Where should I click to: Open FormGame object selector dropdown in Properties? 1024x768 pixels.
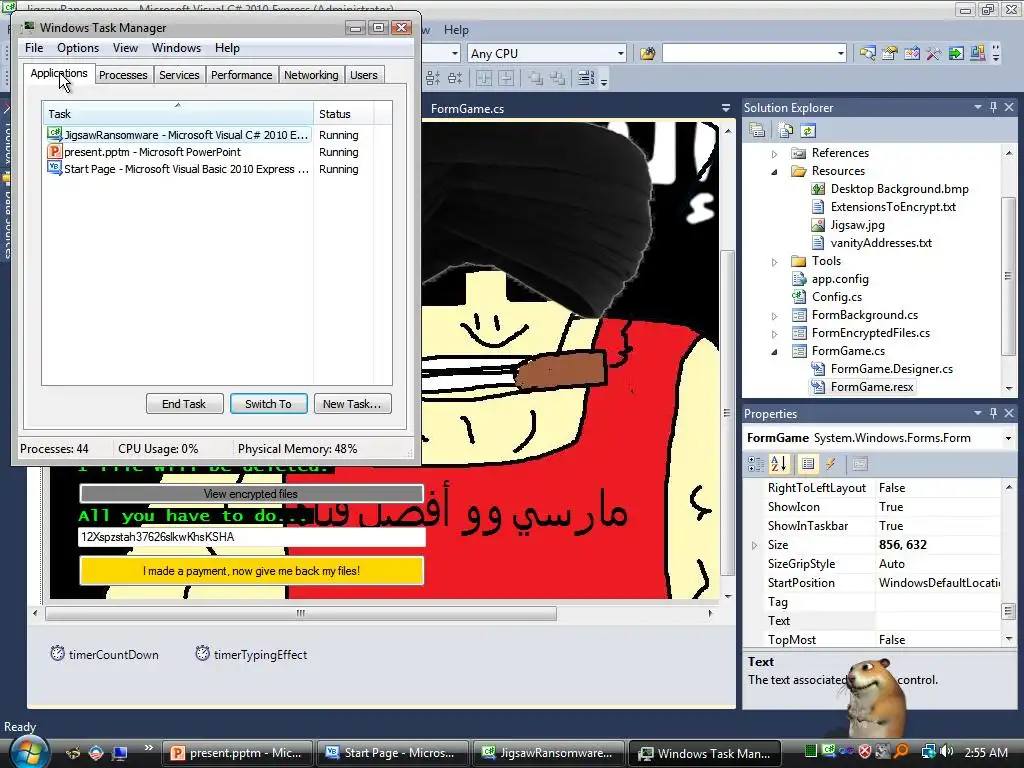(1008, 438)
